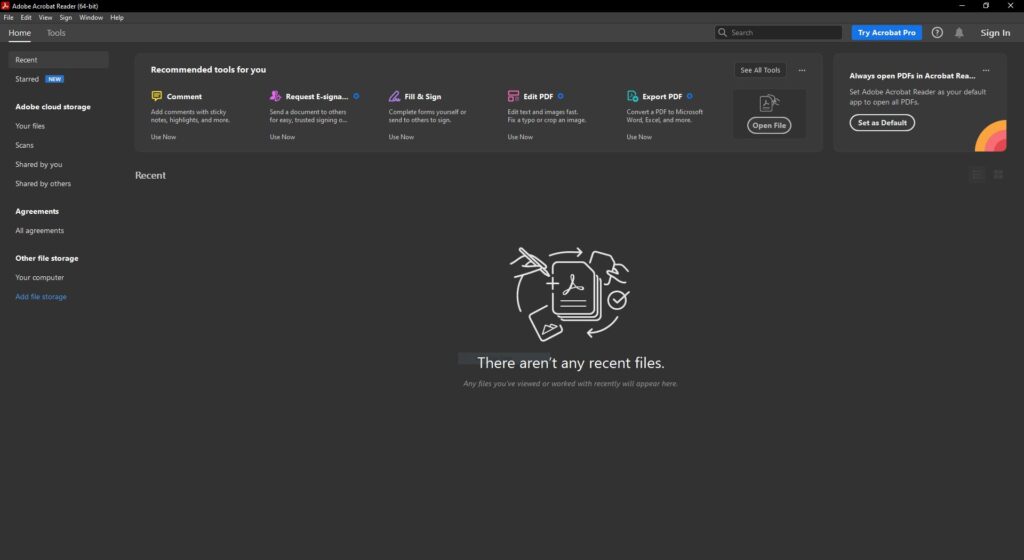Screen dimensions: 1024x560
Task: Click Sign In
Action: coord(995,33)
